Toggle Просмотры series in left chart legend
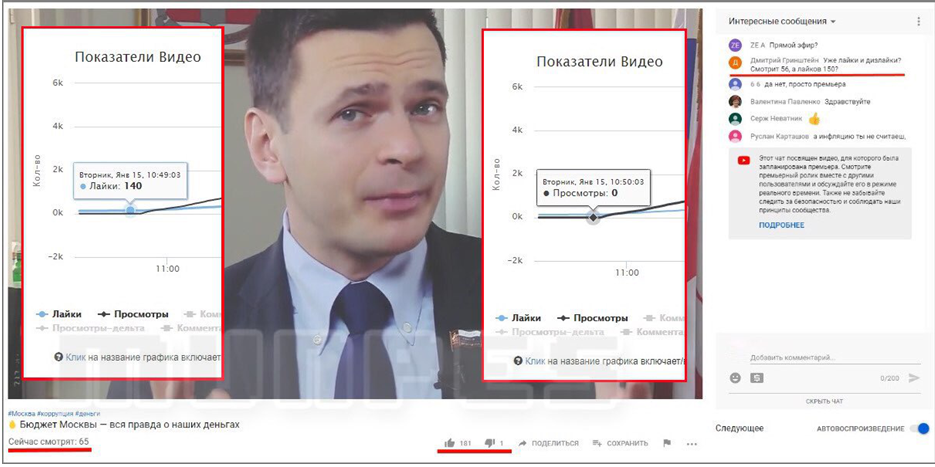Image resolution: width=935 pixels, height=467 pixels. (x=133, y=313)
